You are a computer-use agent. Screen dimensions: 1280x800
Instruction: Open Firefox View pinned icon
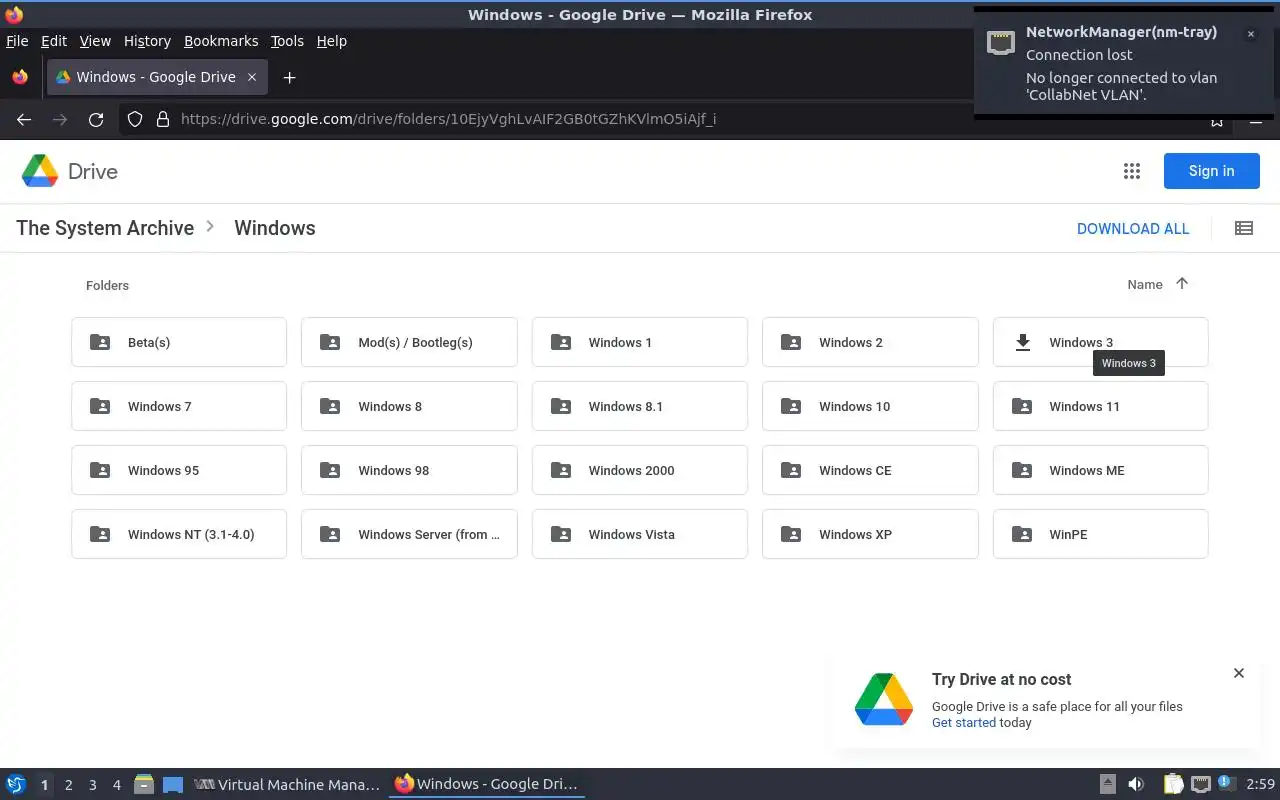tap(20, 77)
